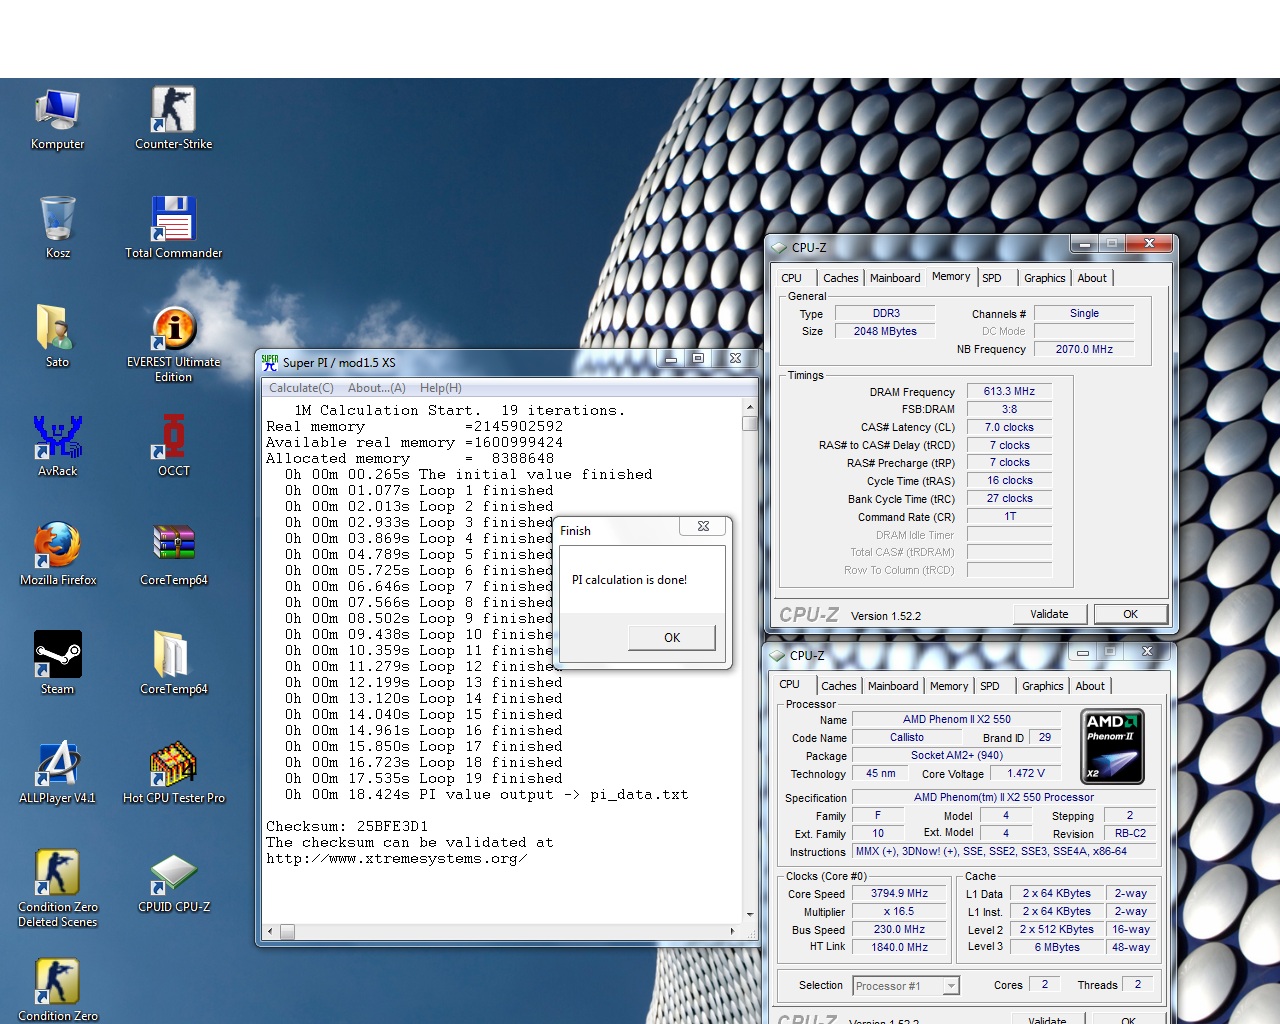Open the Kosz recycle bin icon

pos(57,220)
